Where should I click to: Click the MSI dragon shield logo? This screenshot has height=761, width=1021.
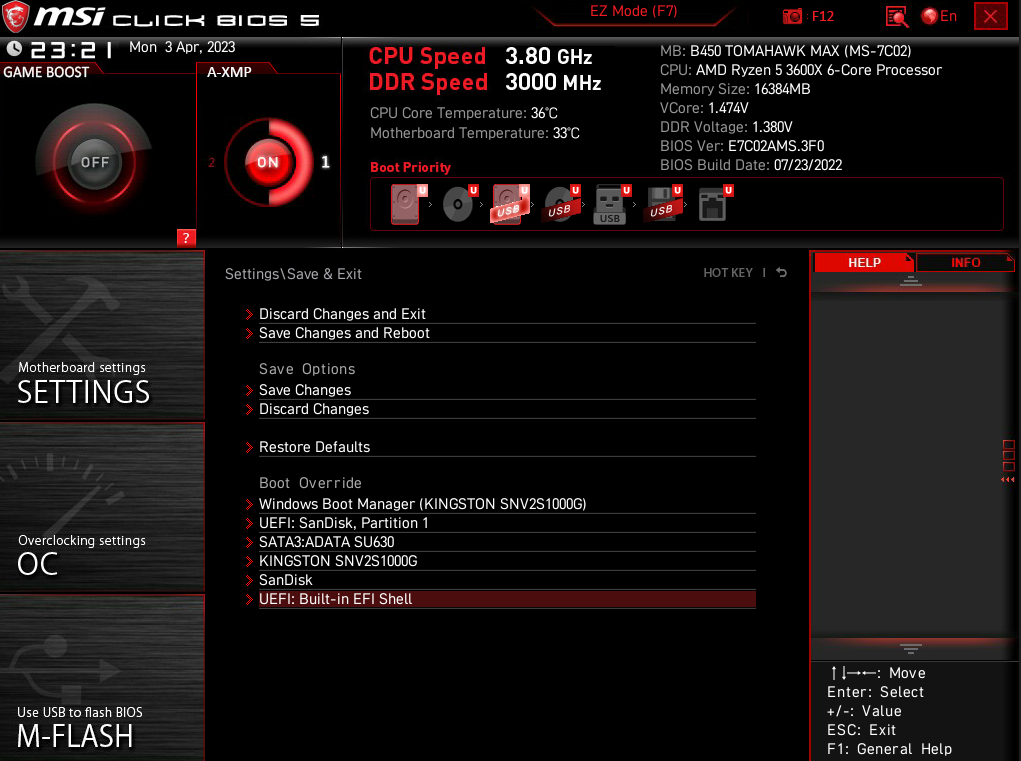point(15,16)
